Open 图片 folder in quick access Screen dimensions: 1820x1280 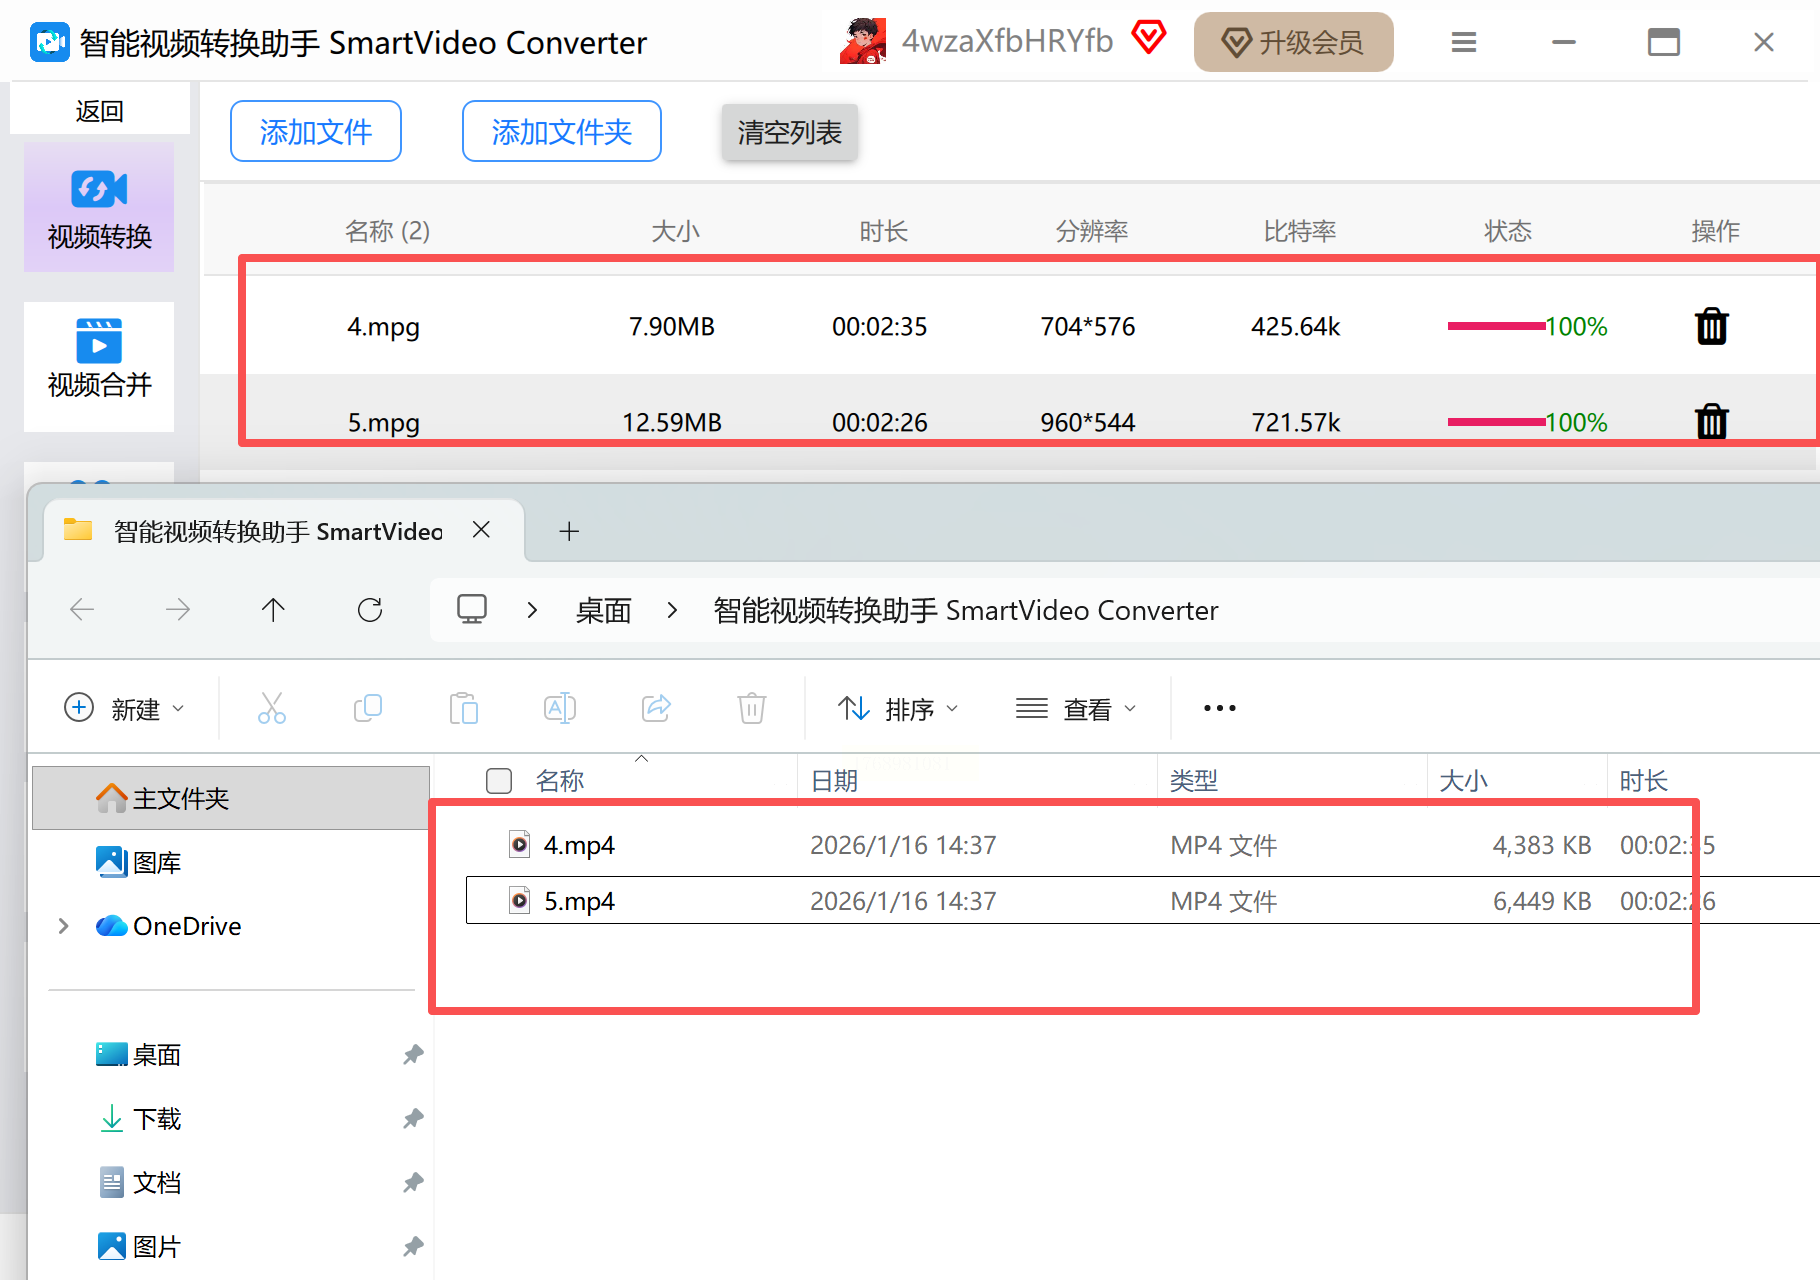[x=139, y=1246]
